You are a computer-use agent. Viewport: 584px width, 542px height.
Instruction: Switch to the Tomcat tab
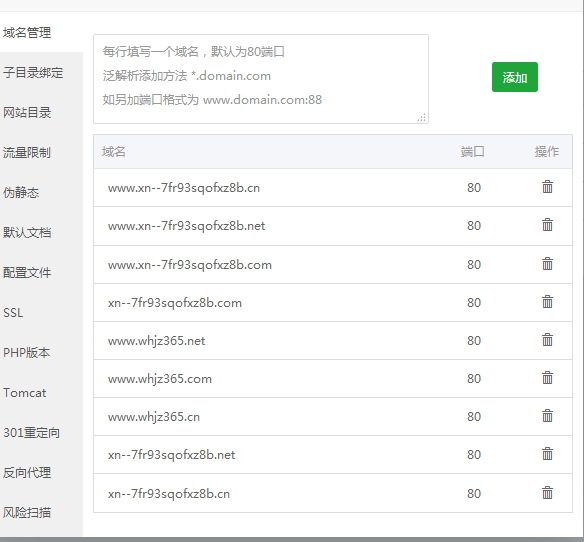[25, 393]
